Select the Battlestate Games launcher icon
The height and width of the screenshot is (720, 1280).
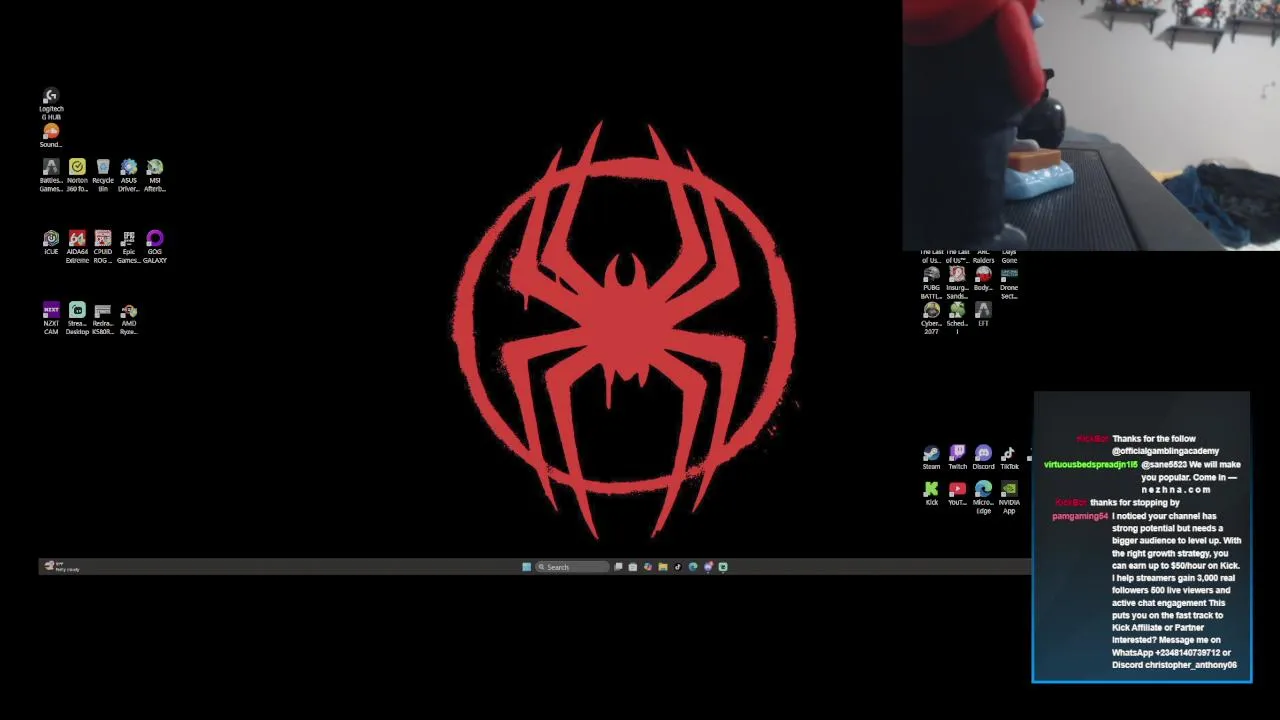[x=51, y=175]
